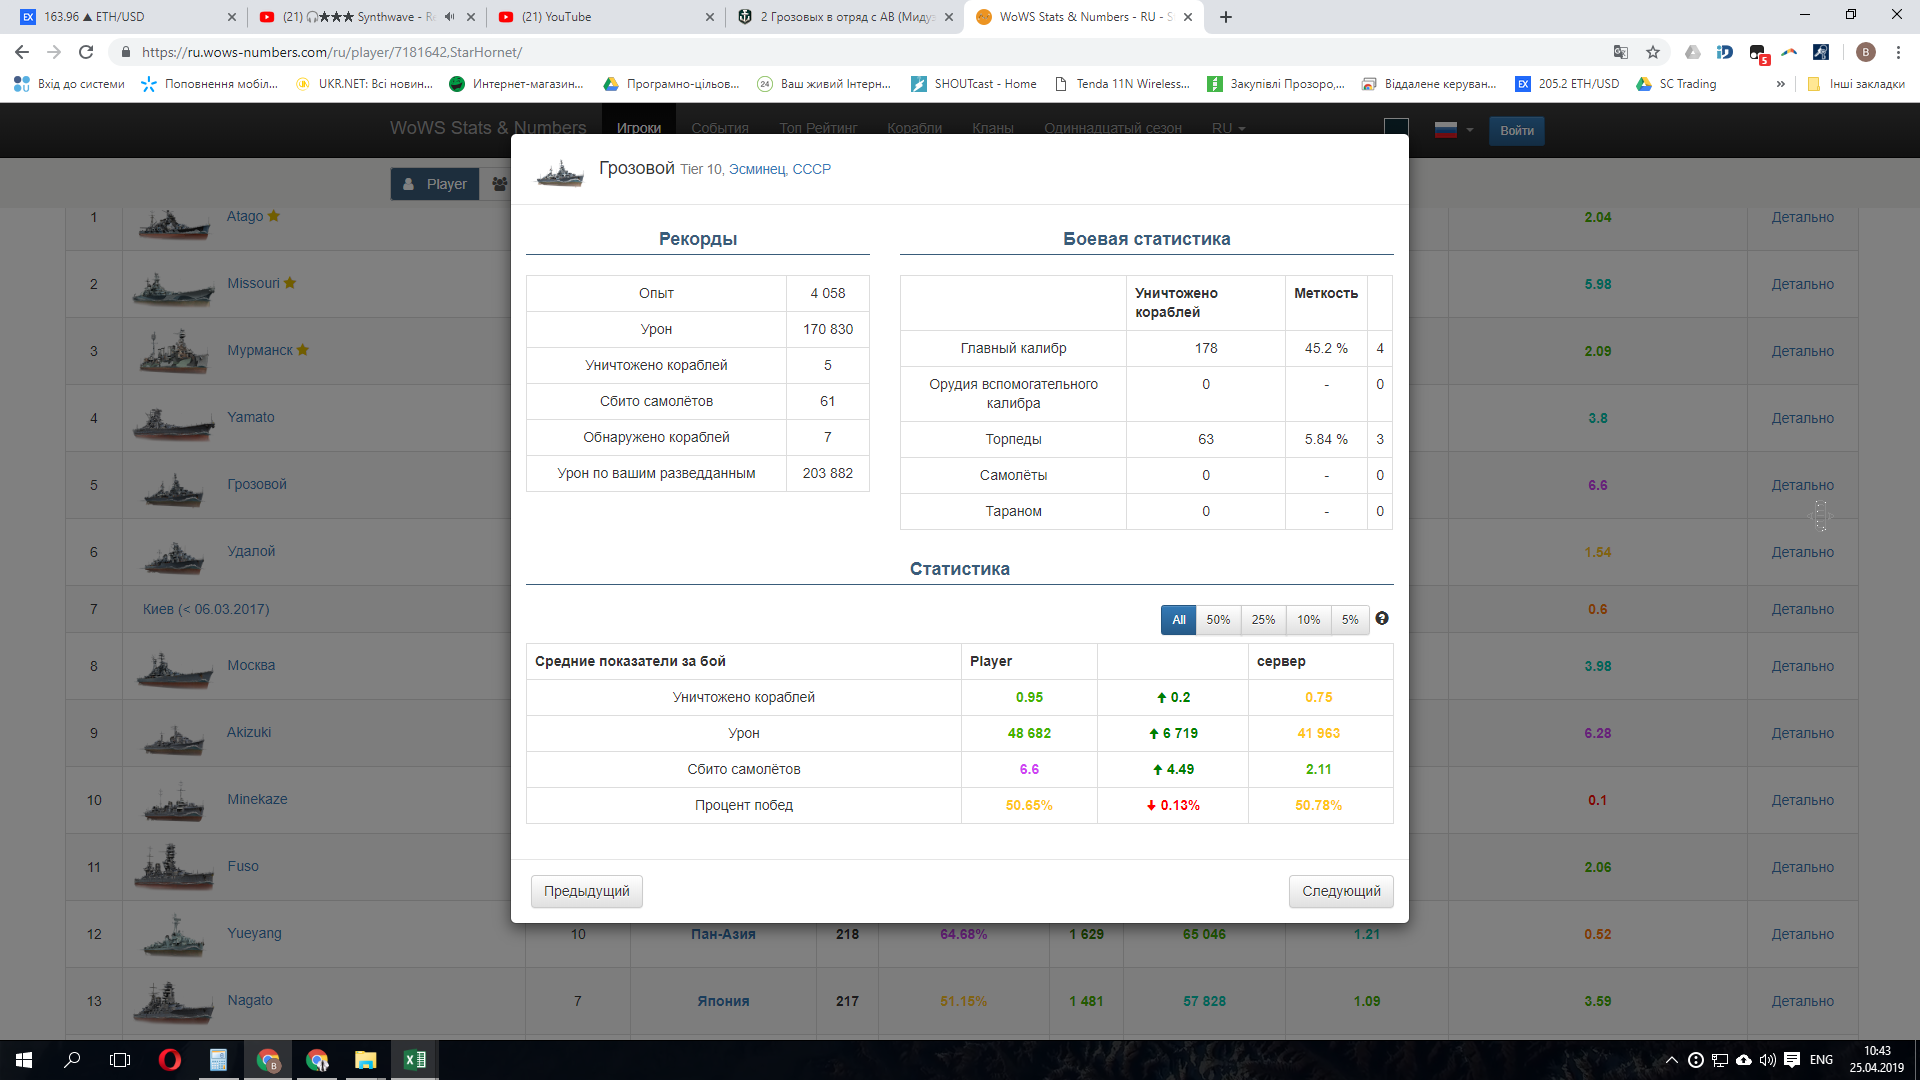Open new browser tab plus button

point(1226,17)
